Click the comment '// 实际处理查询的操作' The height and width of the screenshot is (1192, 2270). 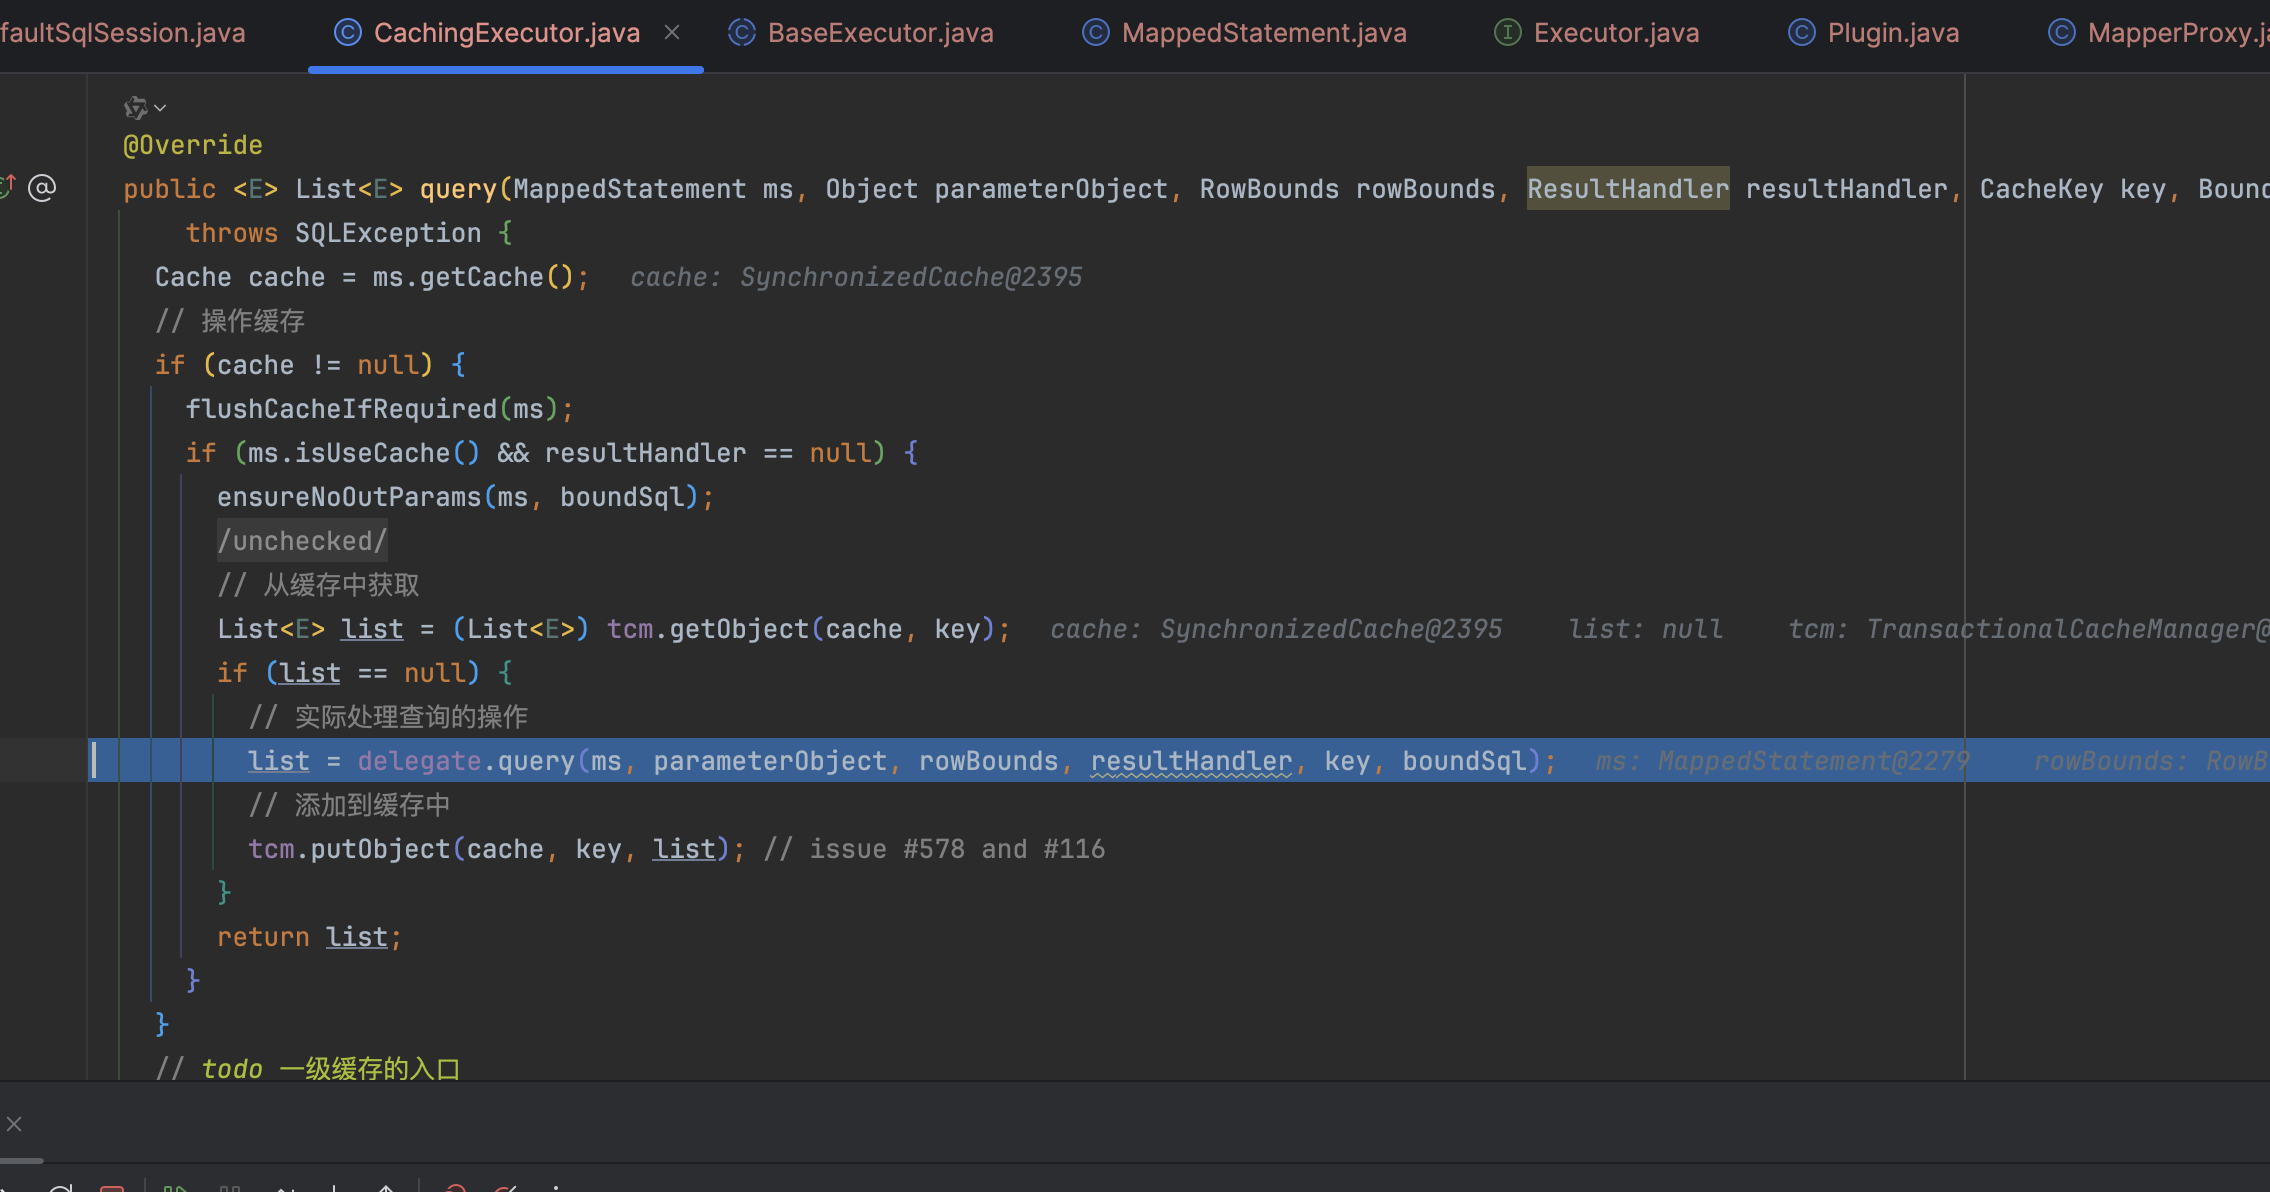tap(388, 717)
